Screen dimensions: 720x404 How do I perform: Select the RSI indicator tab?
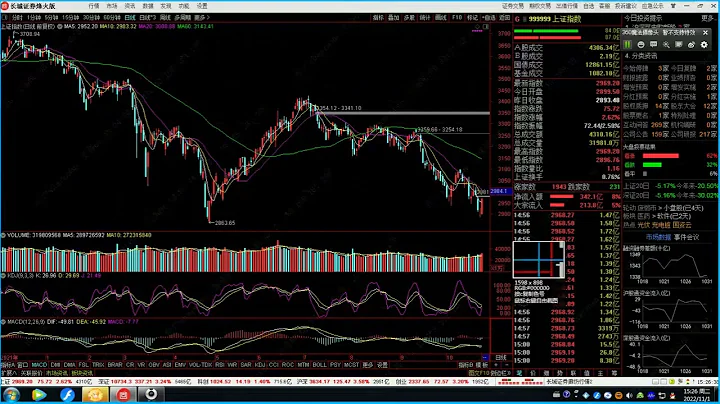(x=219, y=365)
